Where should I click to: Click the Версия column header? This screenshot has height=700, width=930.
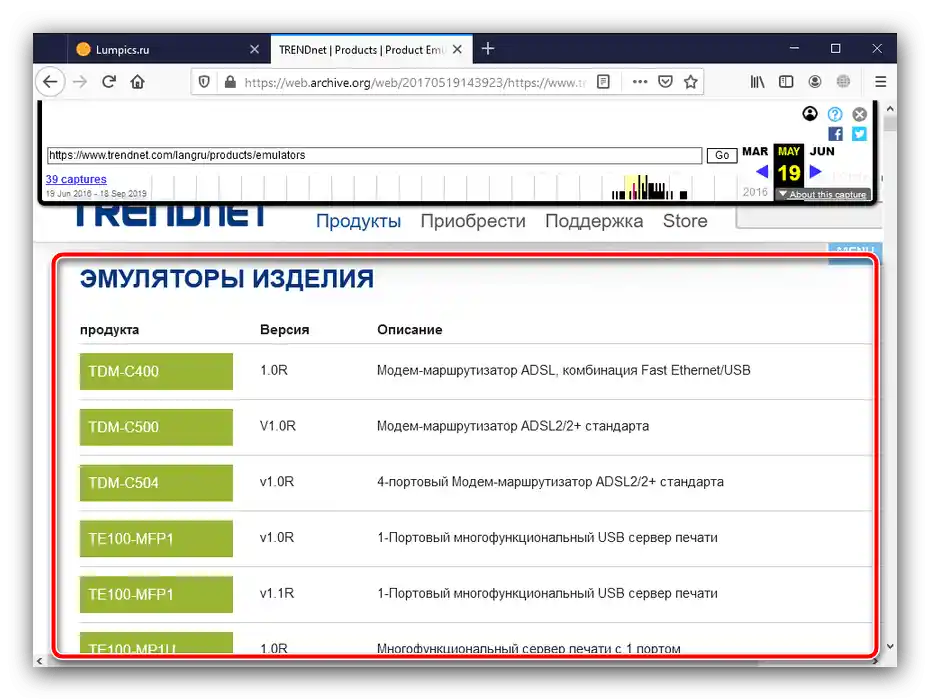(x=285, y=330)
